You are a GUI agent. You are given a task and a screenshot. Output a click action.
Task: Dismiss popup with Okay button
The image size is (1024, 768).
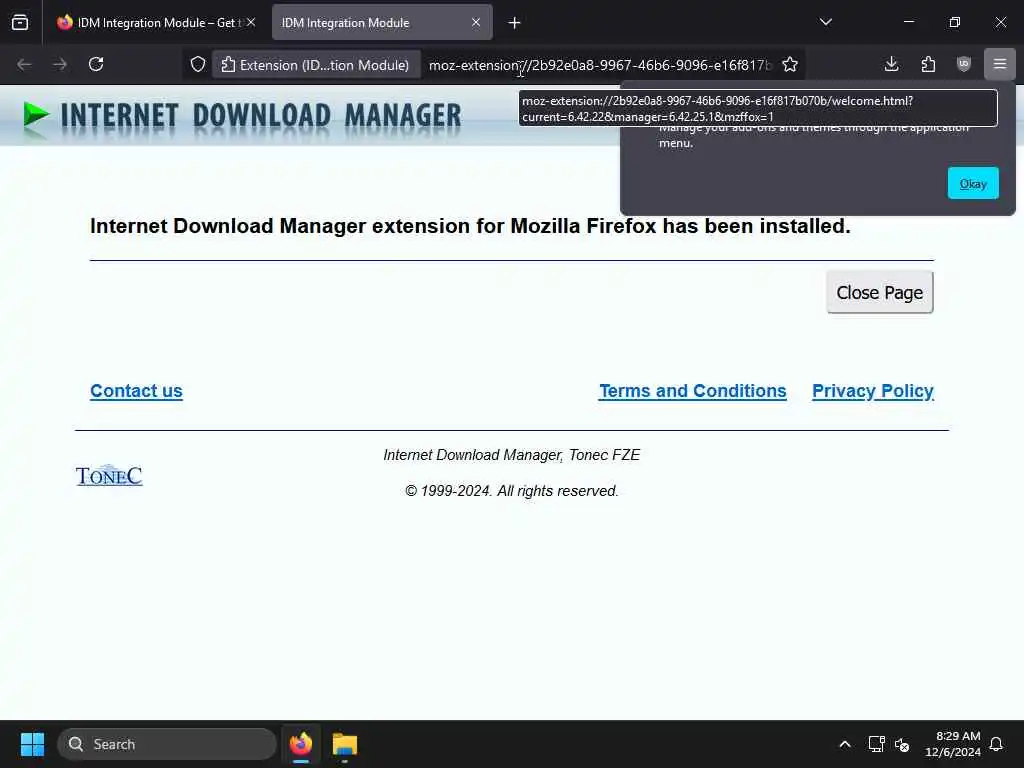(973, 184)
